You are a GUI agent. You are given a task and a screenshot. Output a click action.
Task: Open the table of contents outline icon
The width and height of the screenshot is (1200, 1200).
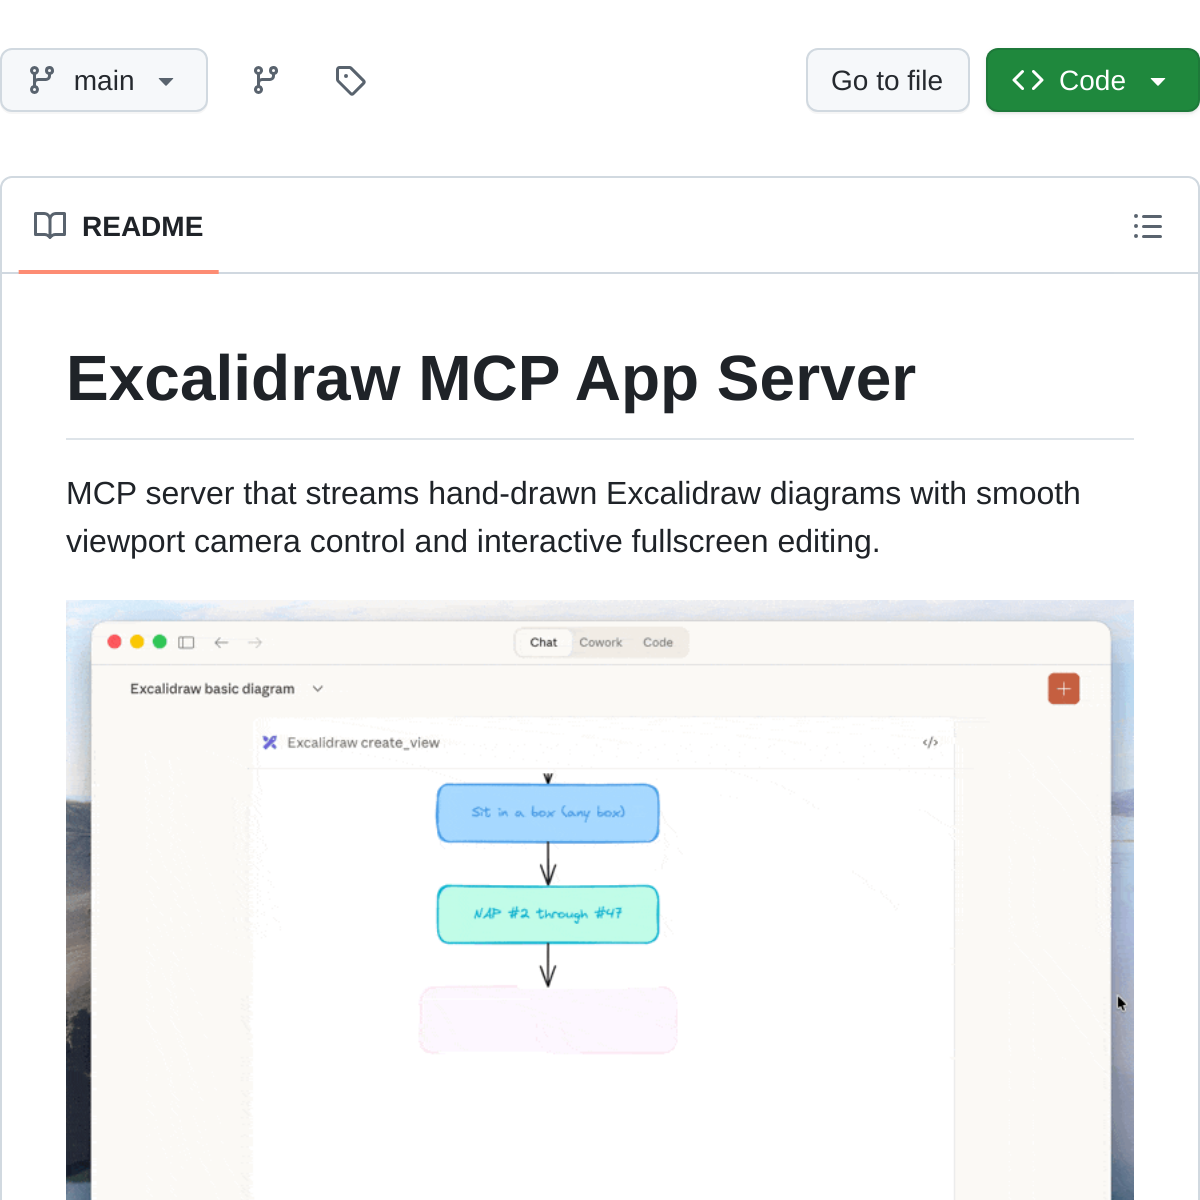[x=1147, y=227]
